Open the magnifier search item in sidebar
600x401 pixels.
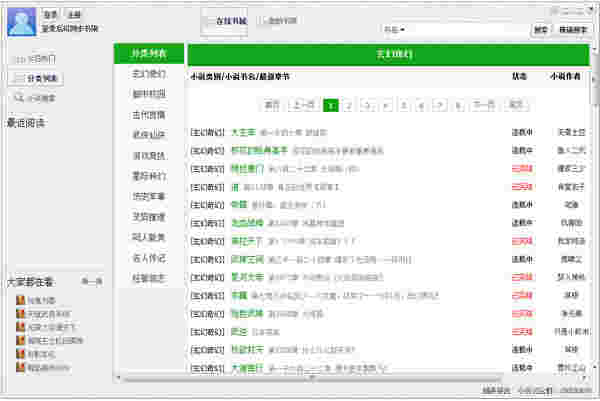coord(34,98)
